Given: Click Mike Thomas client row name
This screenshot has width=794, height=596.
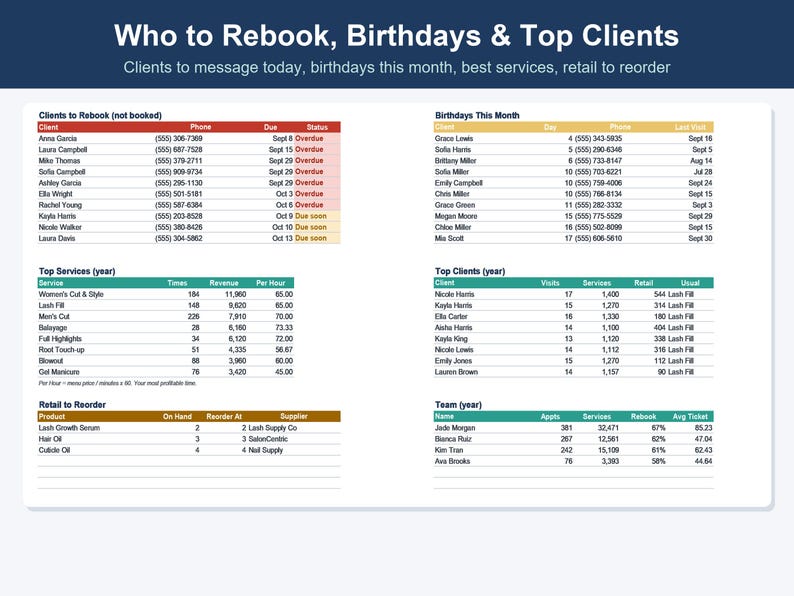Looking at the screenshot, I should click(59, 161).
